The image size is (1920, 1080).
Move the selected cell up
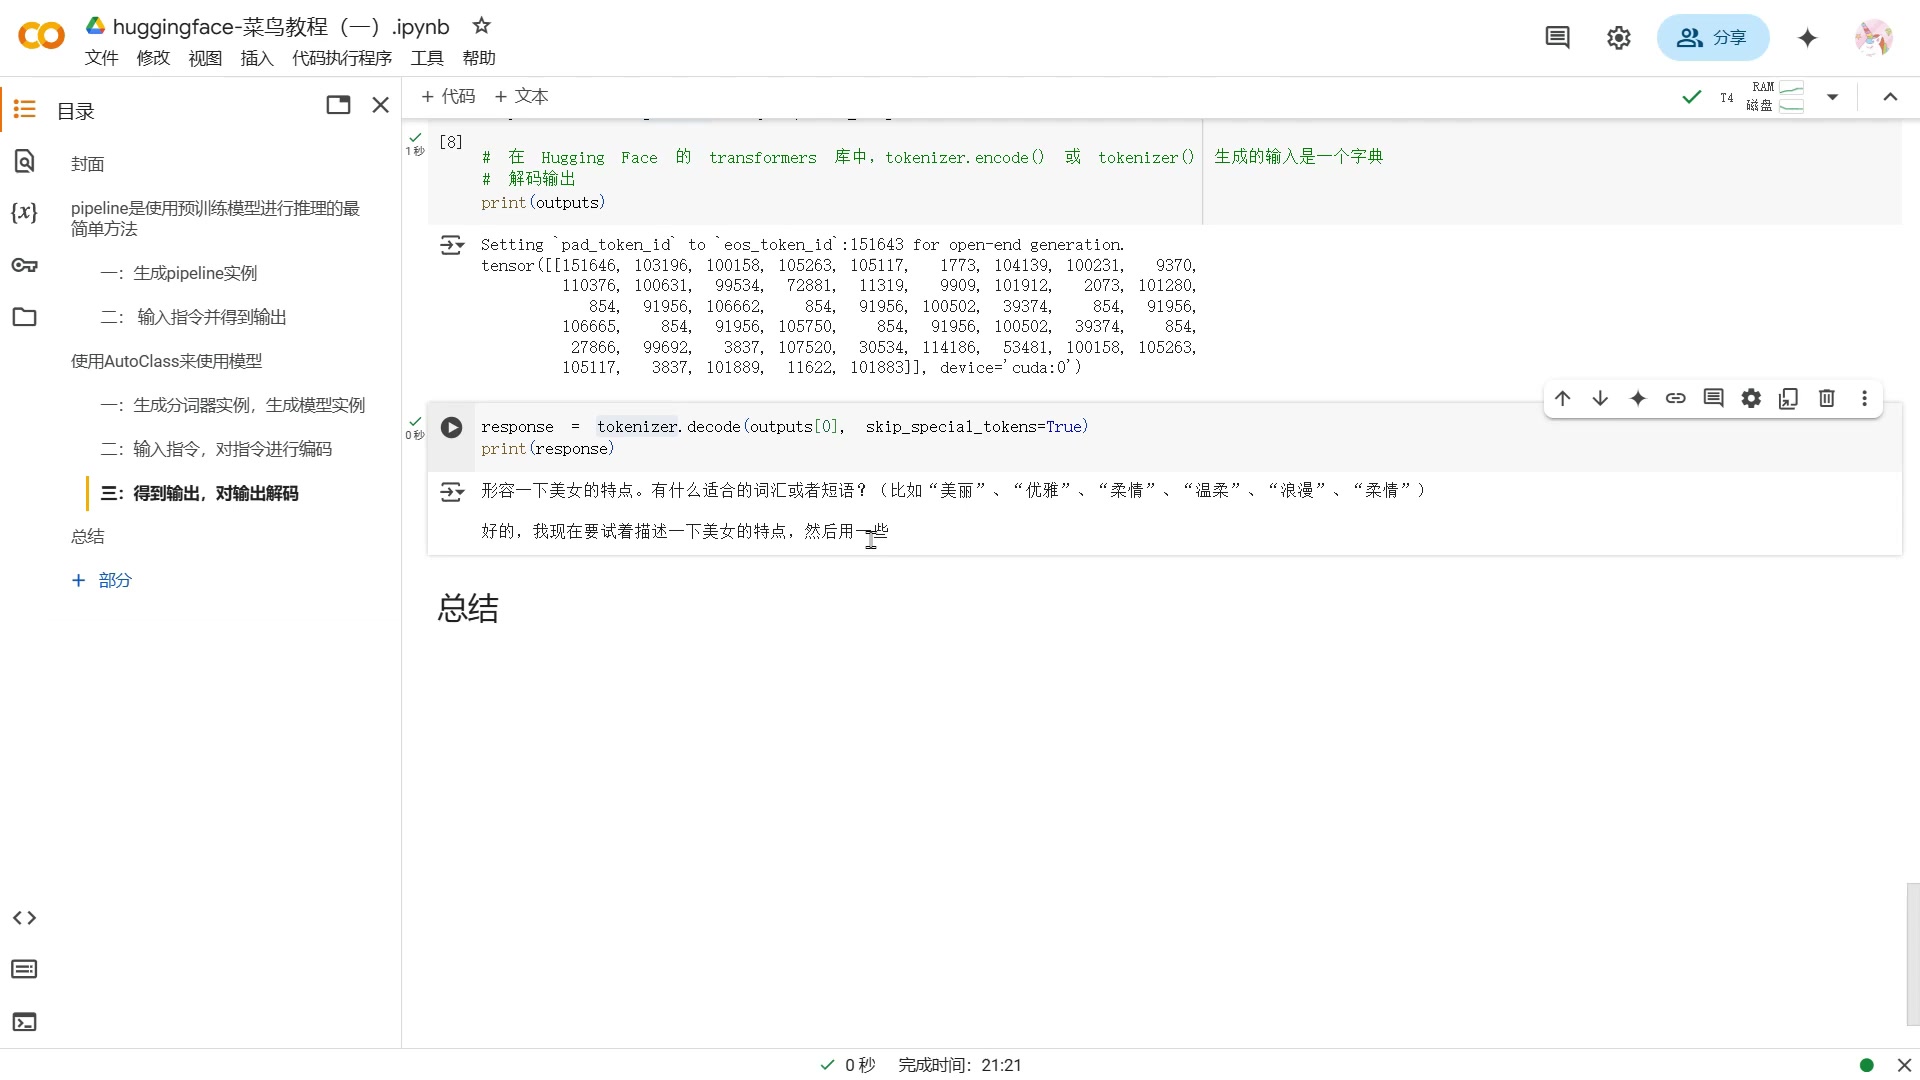pyautogui.click(x=1563, y=398)
